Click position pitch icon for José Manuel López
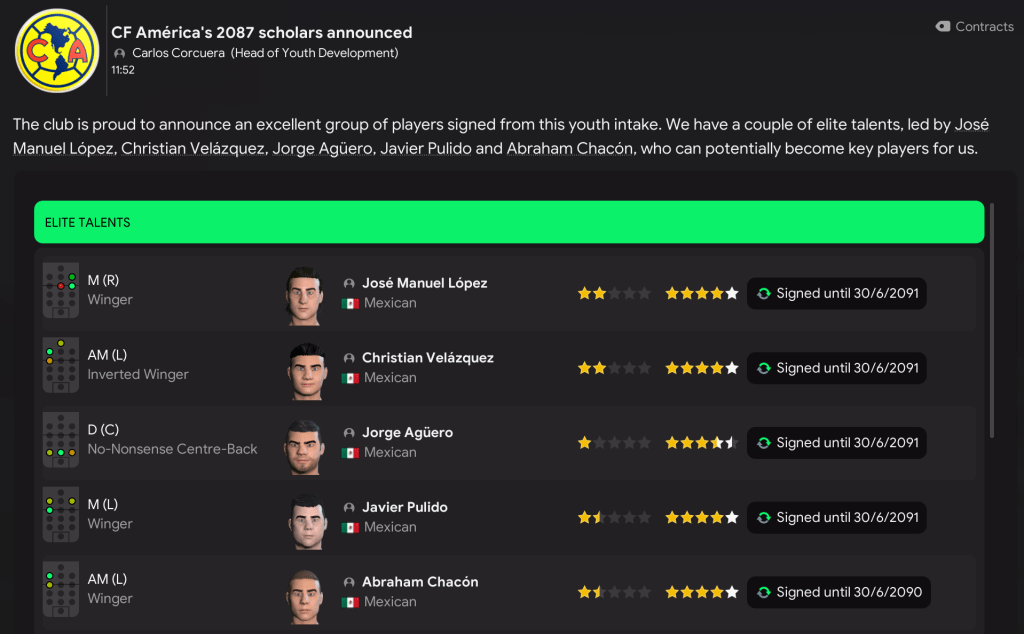Image resolution: width=1024 pixels, height=634 pixels. (x=61, y=291)
